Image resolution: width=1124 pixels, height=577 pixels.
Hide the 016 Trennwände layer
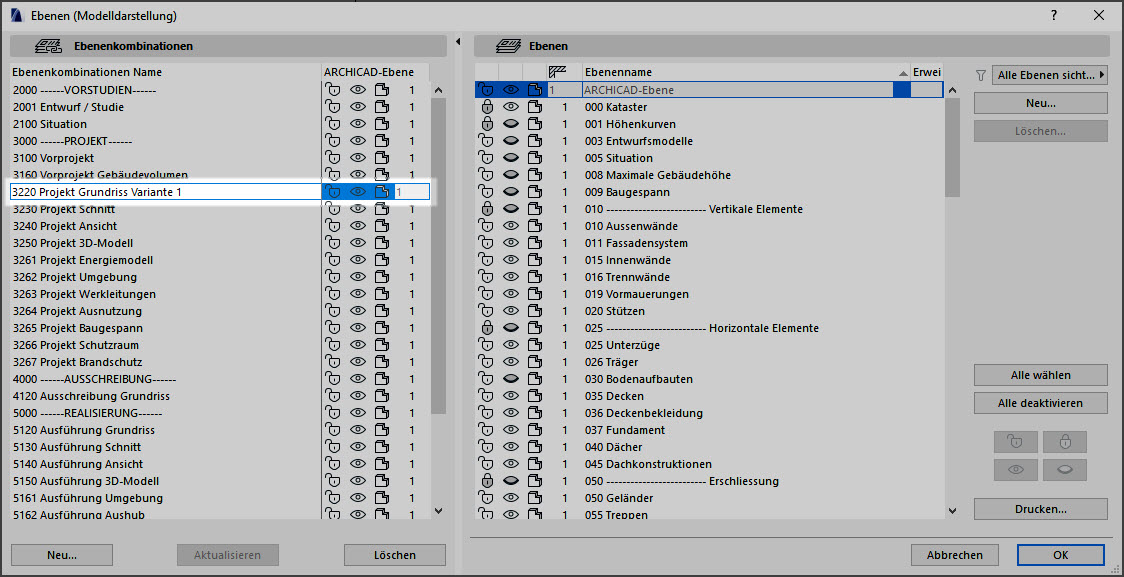pyautogui.click(x=510, y=277)
